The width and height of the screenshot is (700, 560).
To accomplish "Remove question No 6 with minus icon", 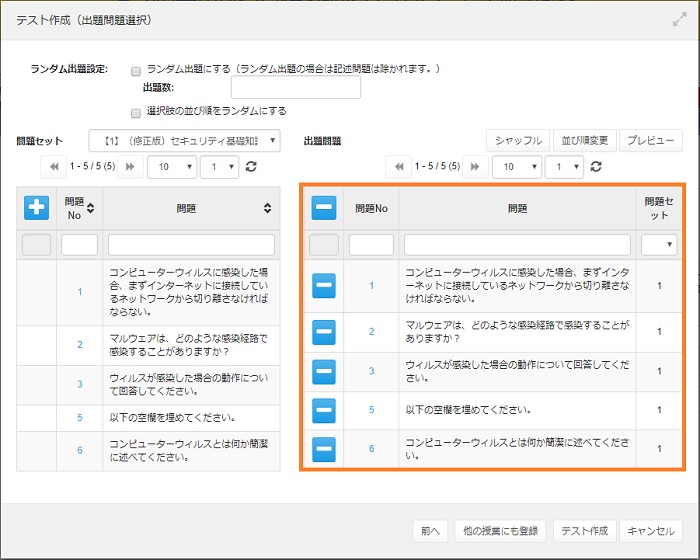I will (x=323, y=448).
